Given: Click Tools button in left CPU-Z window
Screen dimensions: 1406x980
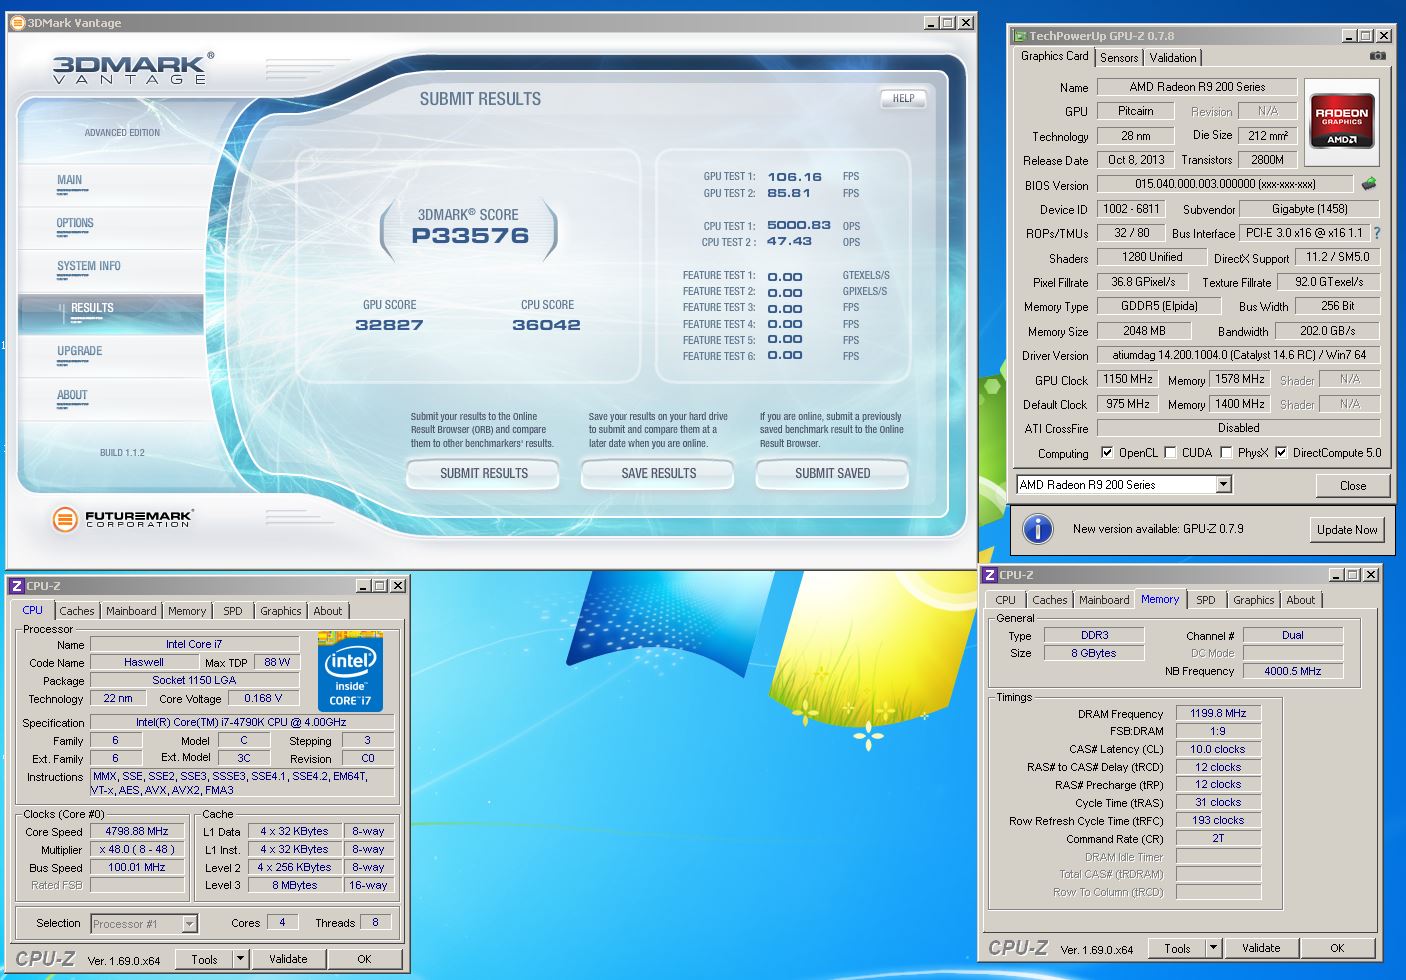Looking at the screenshot, I should 204,959.
